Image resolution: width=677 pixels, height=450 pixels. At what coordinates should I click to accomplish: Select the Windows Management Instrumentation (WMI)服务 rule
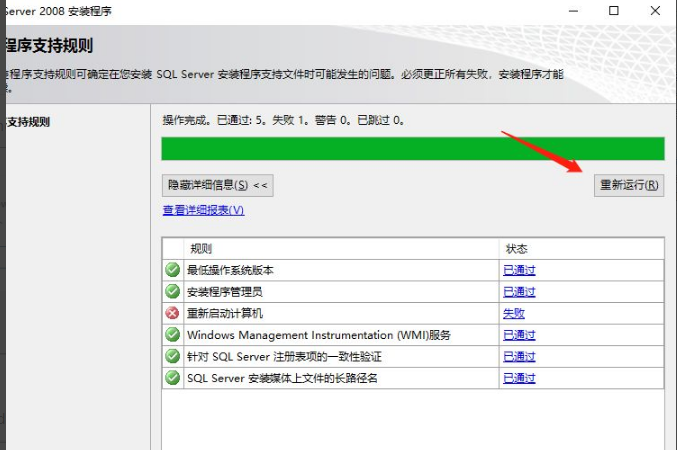tap(319, 335)
